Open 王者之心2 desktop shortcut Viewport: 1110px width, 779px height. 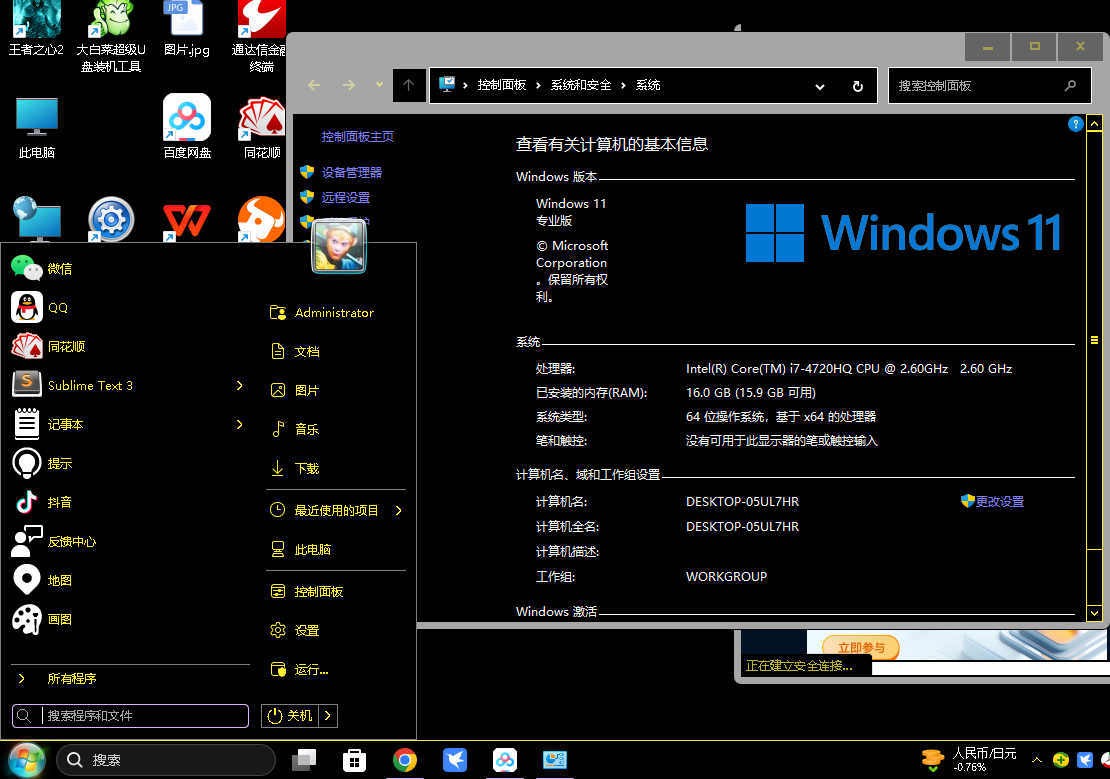[x=36, y=28]
